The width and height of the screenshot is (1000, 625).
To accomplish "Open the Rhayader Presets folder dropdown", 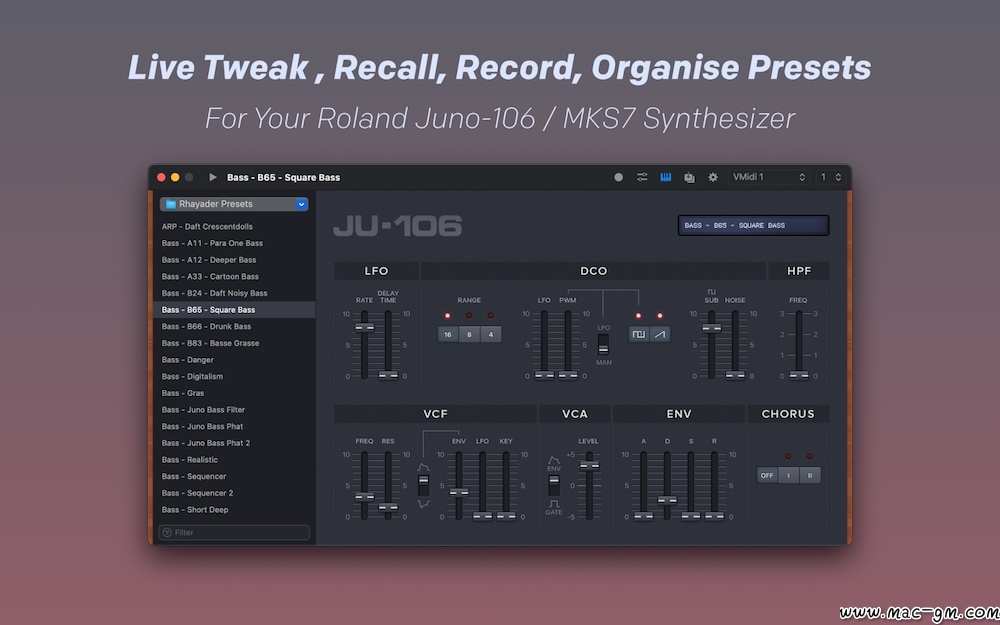I will 234,204.
